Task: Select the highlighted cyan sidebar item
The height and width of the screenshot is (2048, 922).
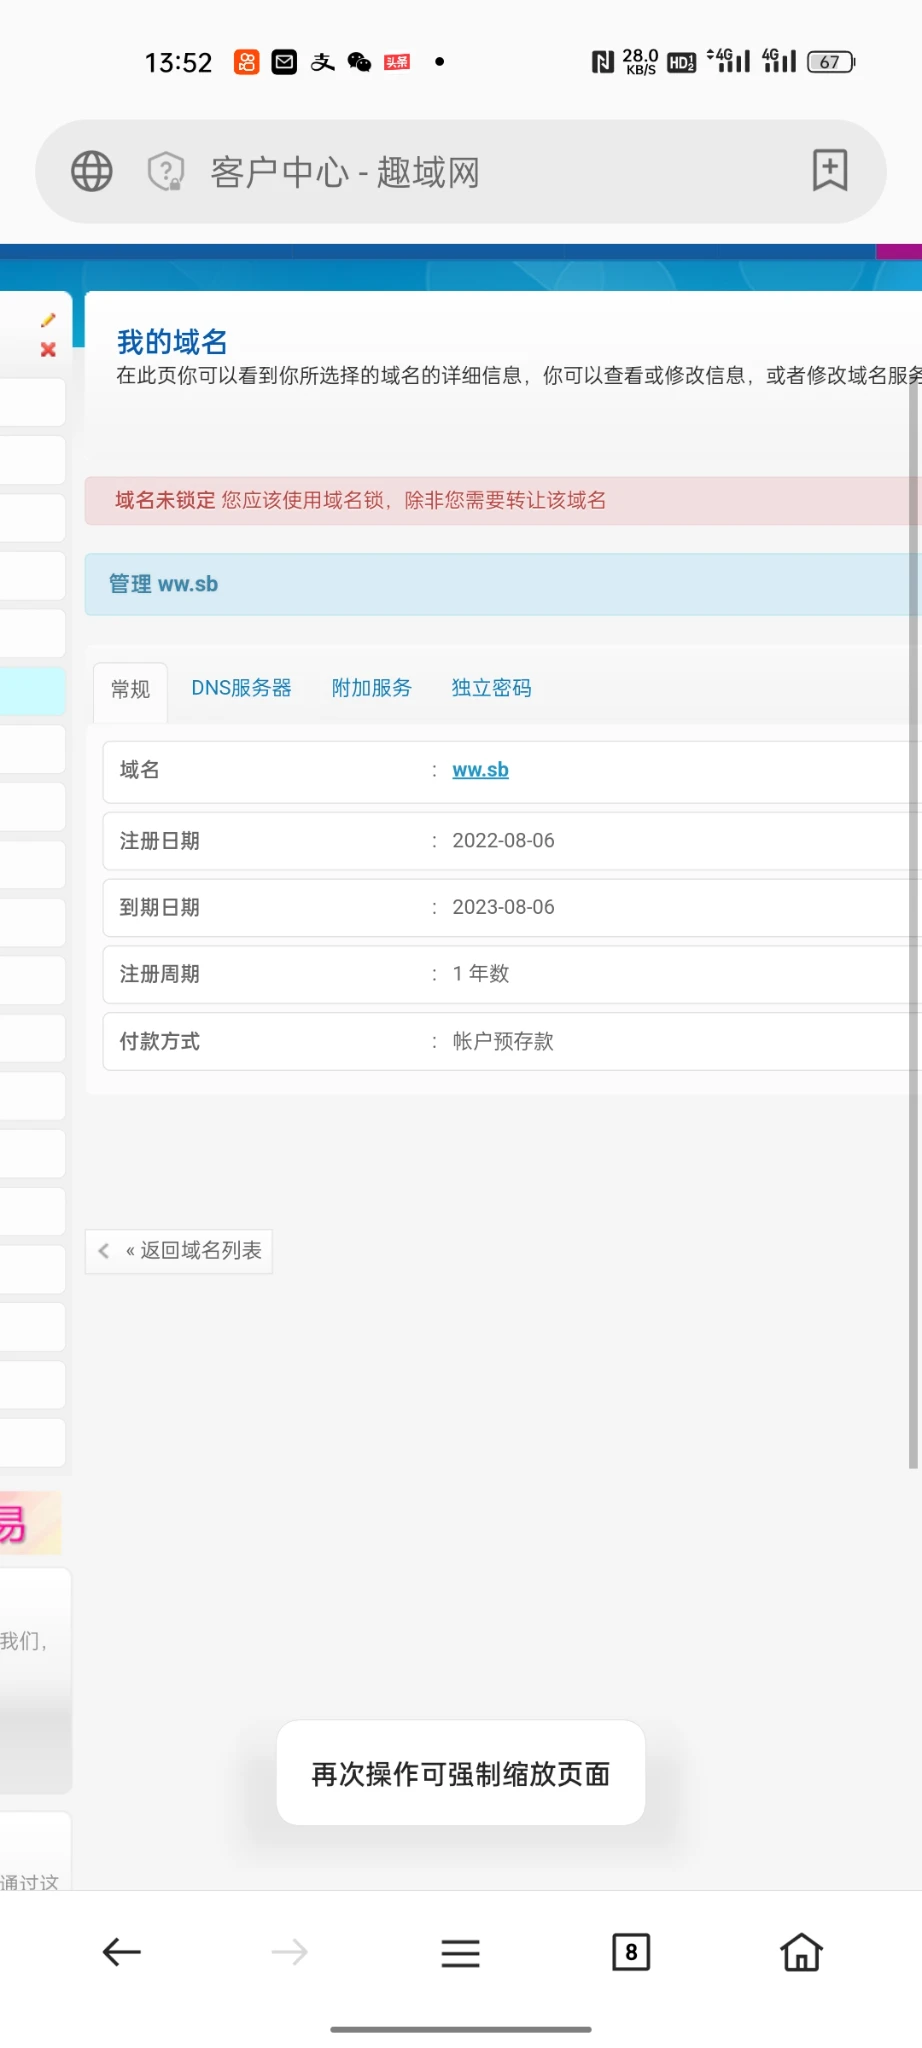Action: pos(33,691)
